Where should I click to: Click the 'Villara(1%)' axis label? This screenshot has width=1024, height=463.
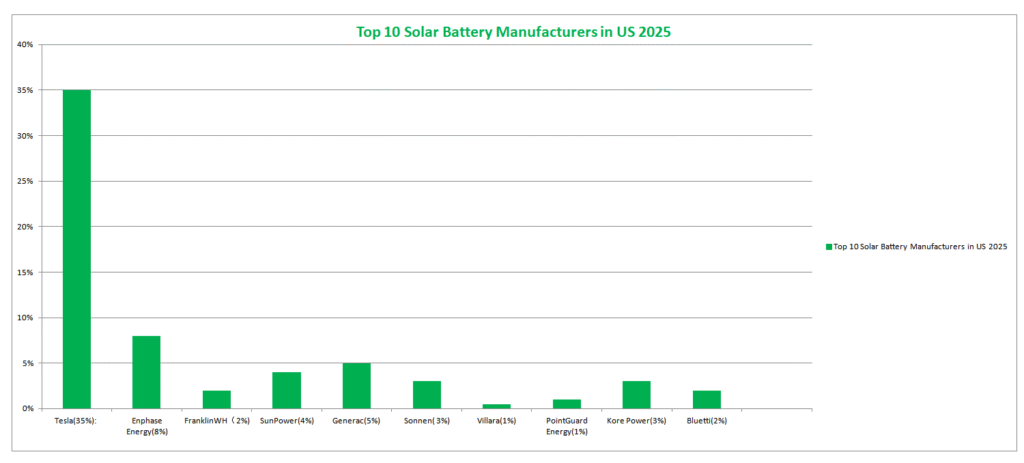pos(496,421)
